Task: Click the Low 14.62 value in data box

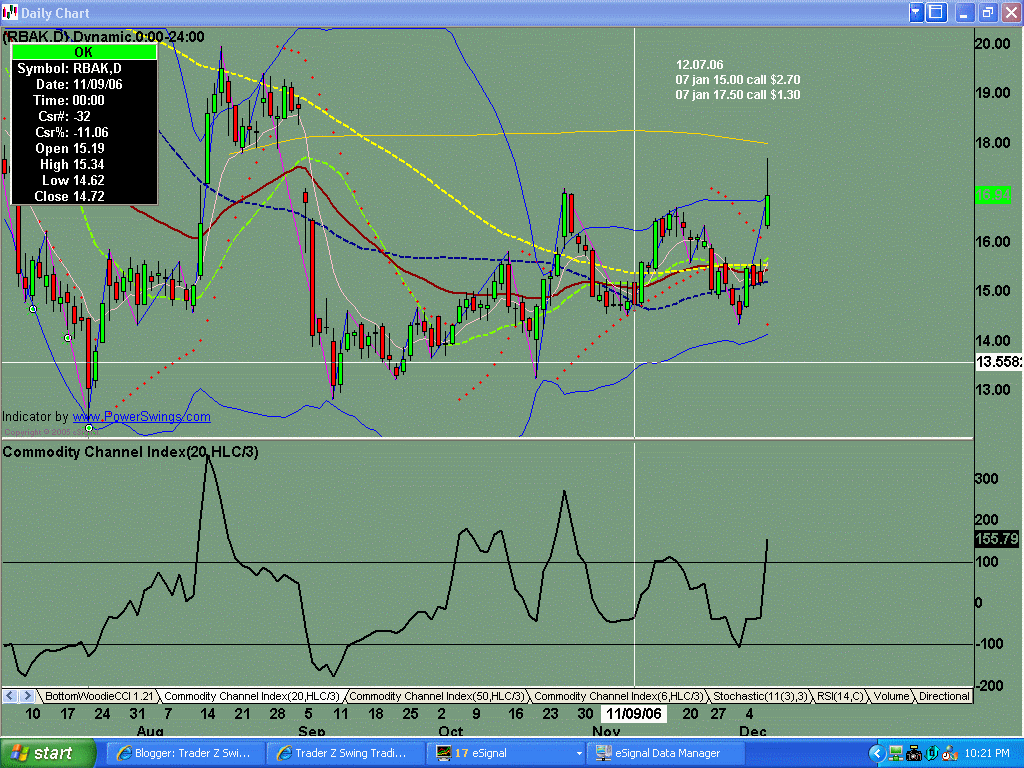Action: click(73, 180)
